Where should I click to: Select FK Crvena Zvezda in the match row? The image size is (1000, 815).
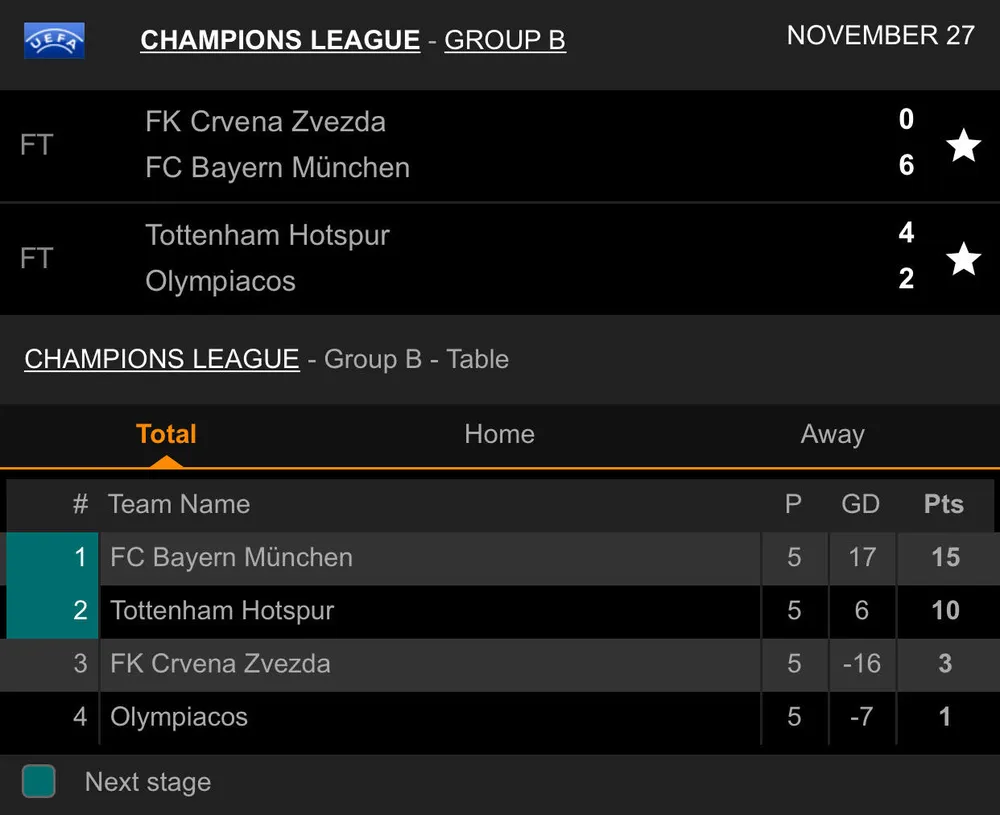[265, 122]
